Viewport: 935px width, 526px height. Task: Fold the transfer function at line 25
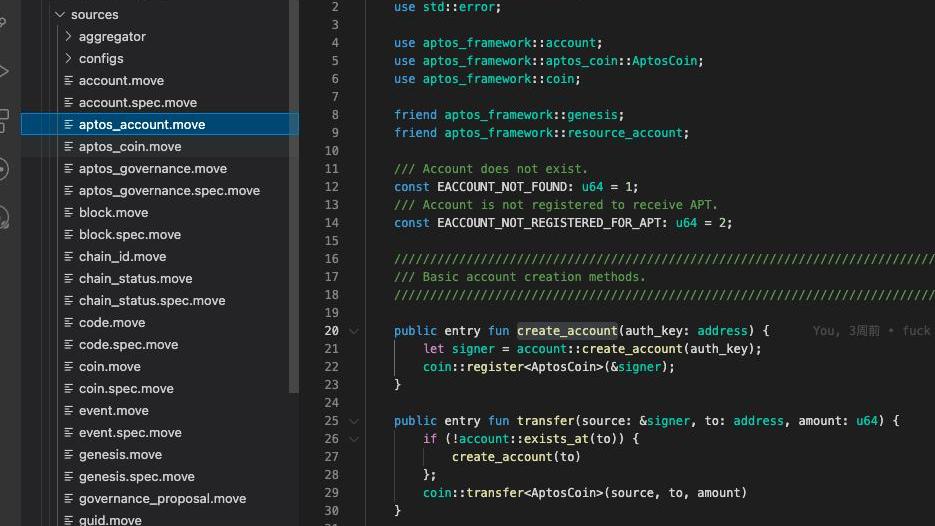click(x=354, y=421)
